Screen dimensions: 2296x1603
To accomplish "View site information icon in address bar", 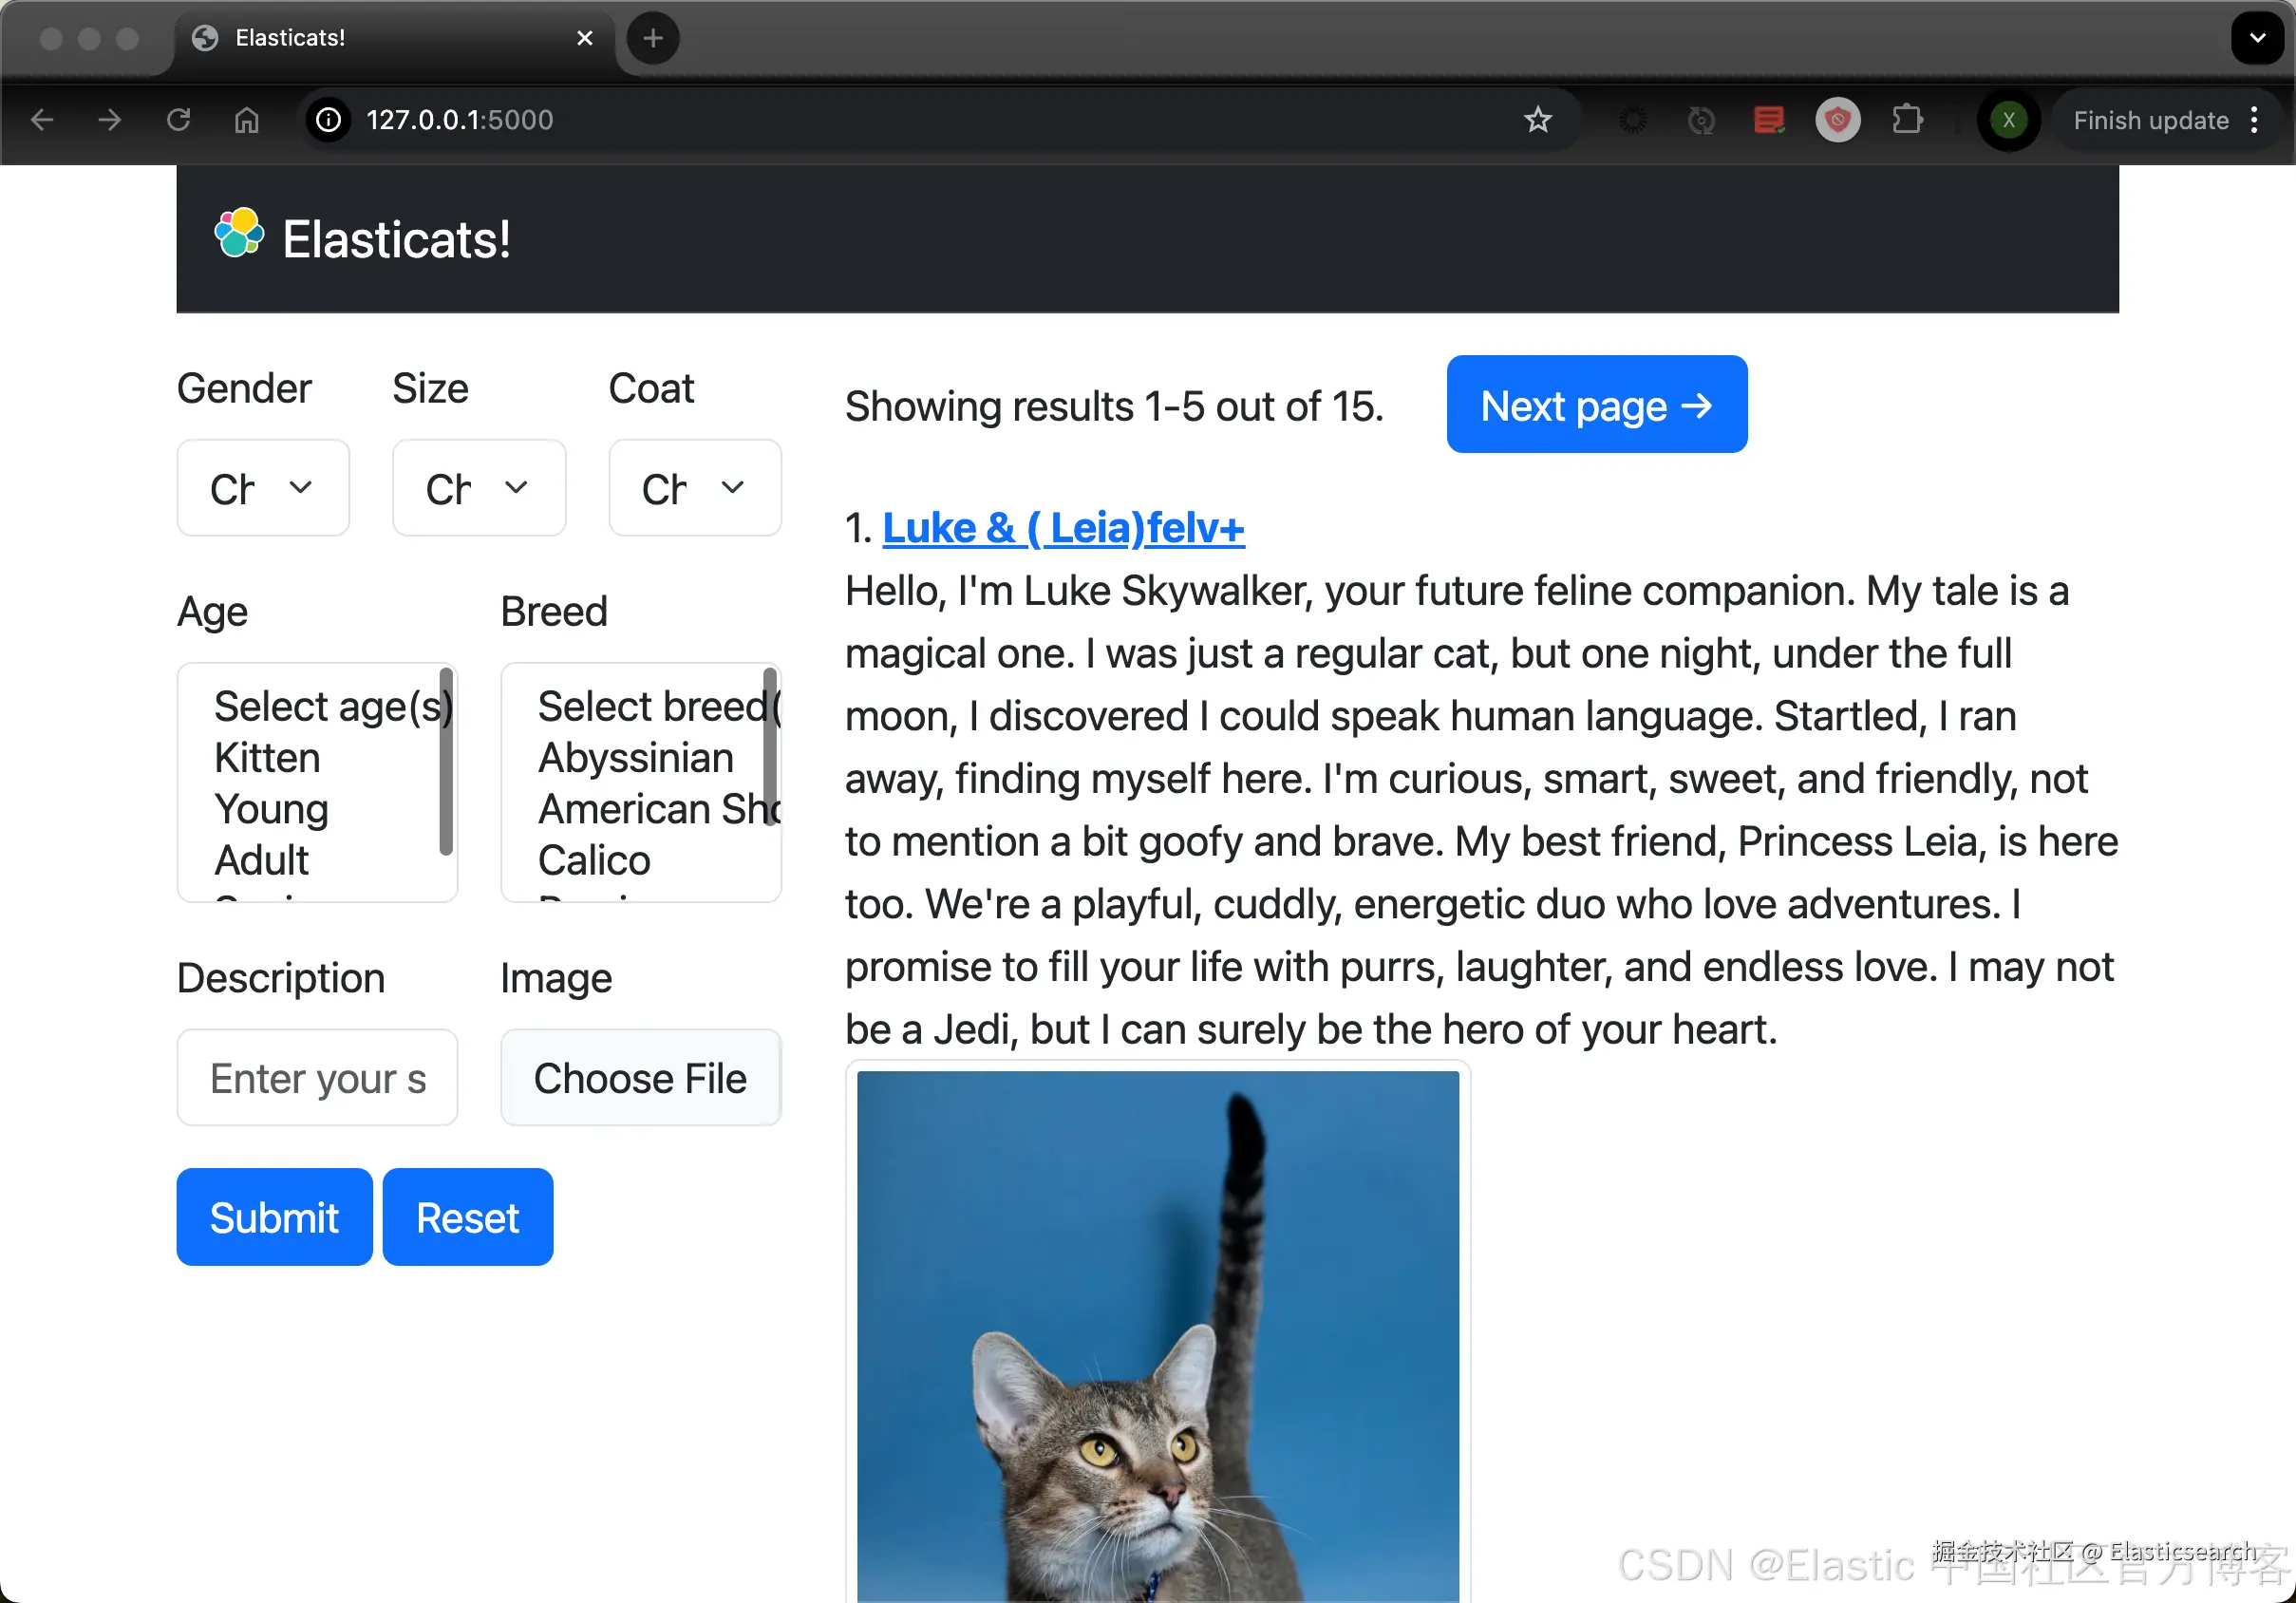I will coord(329,120).
